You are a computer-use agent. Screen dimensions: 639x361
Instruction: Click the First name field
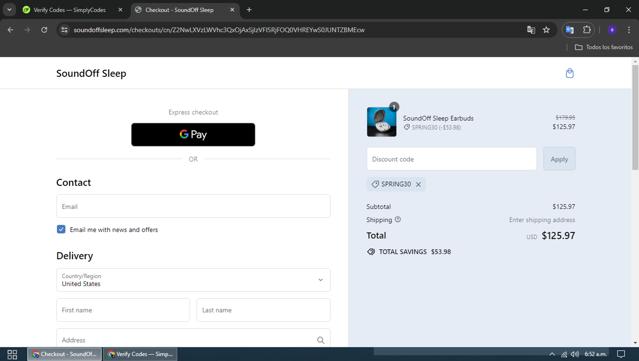point(123,310)
